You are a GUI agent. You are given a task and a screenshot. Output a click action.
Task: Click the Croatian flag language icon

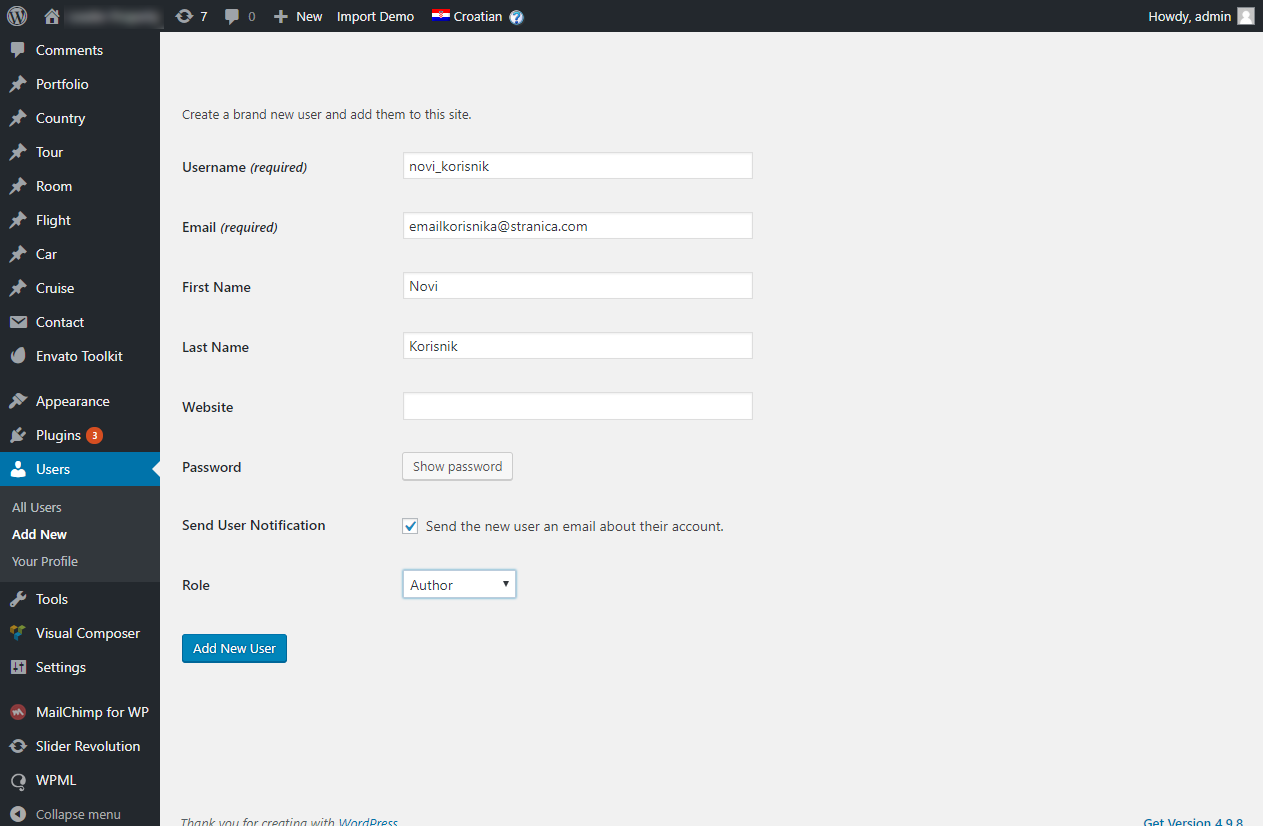pyautogui.click(x=440, y=16)
